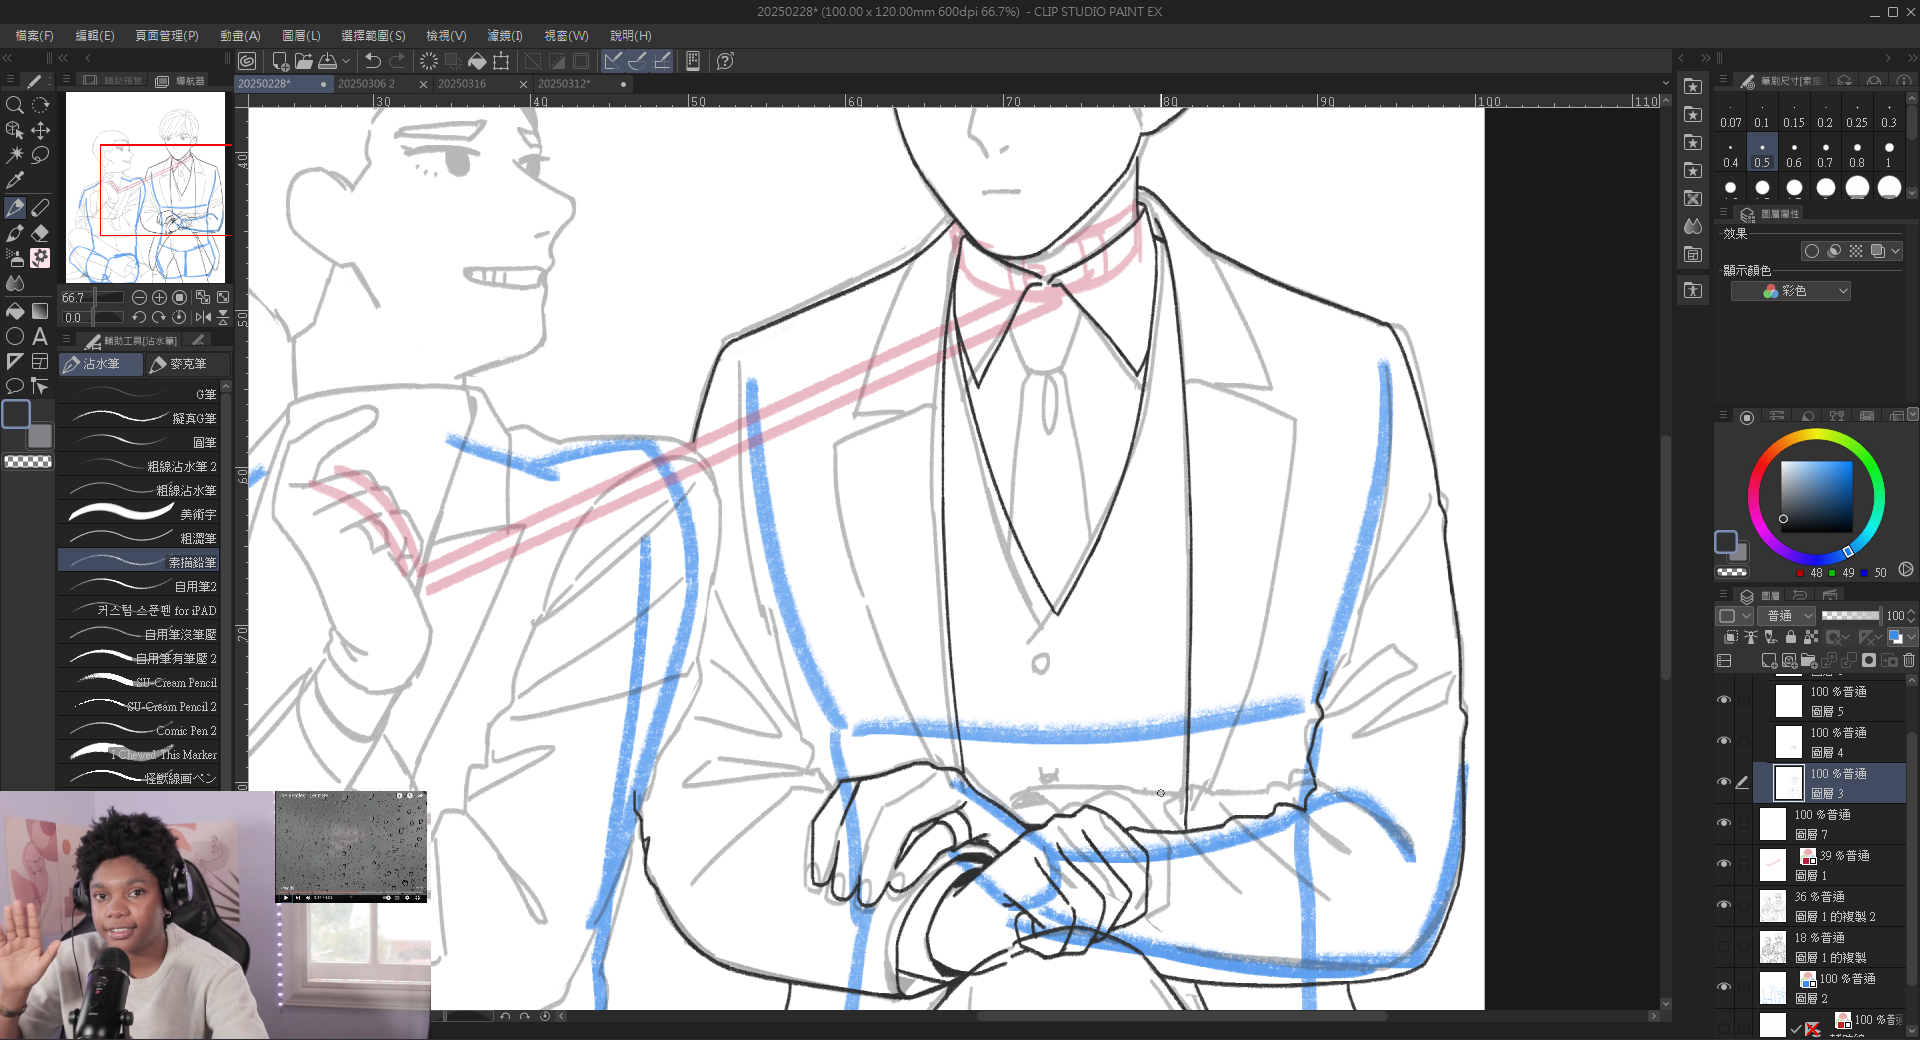Open CLIP STUDIO launcher icon
1920x1040 pixels.
point(247,61)
